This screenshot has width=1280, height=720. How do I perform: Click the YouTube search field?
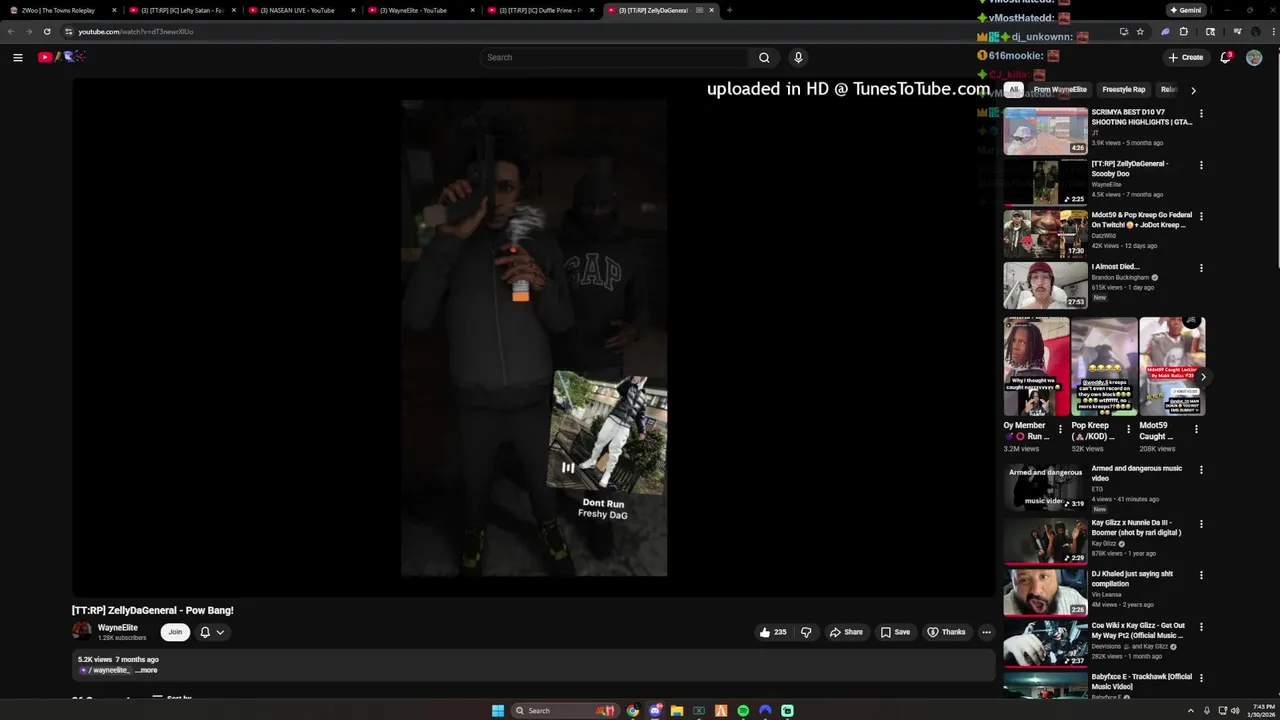[614, 57]
